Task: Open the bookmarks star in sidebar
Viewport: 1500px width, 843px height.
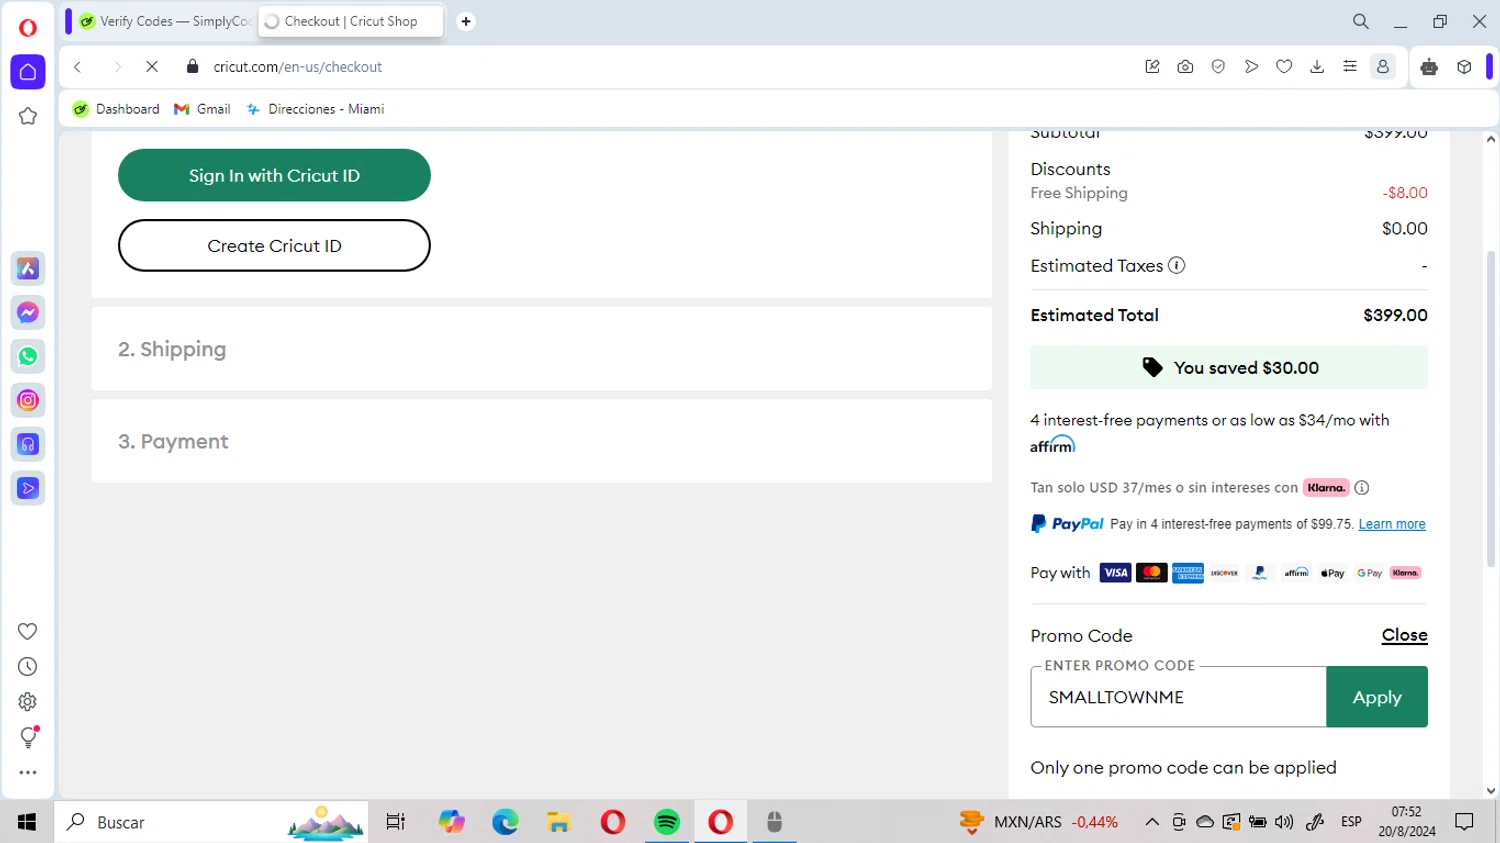Action: (28, 116)
